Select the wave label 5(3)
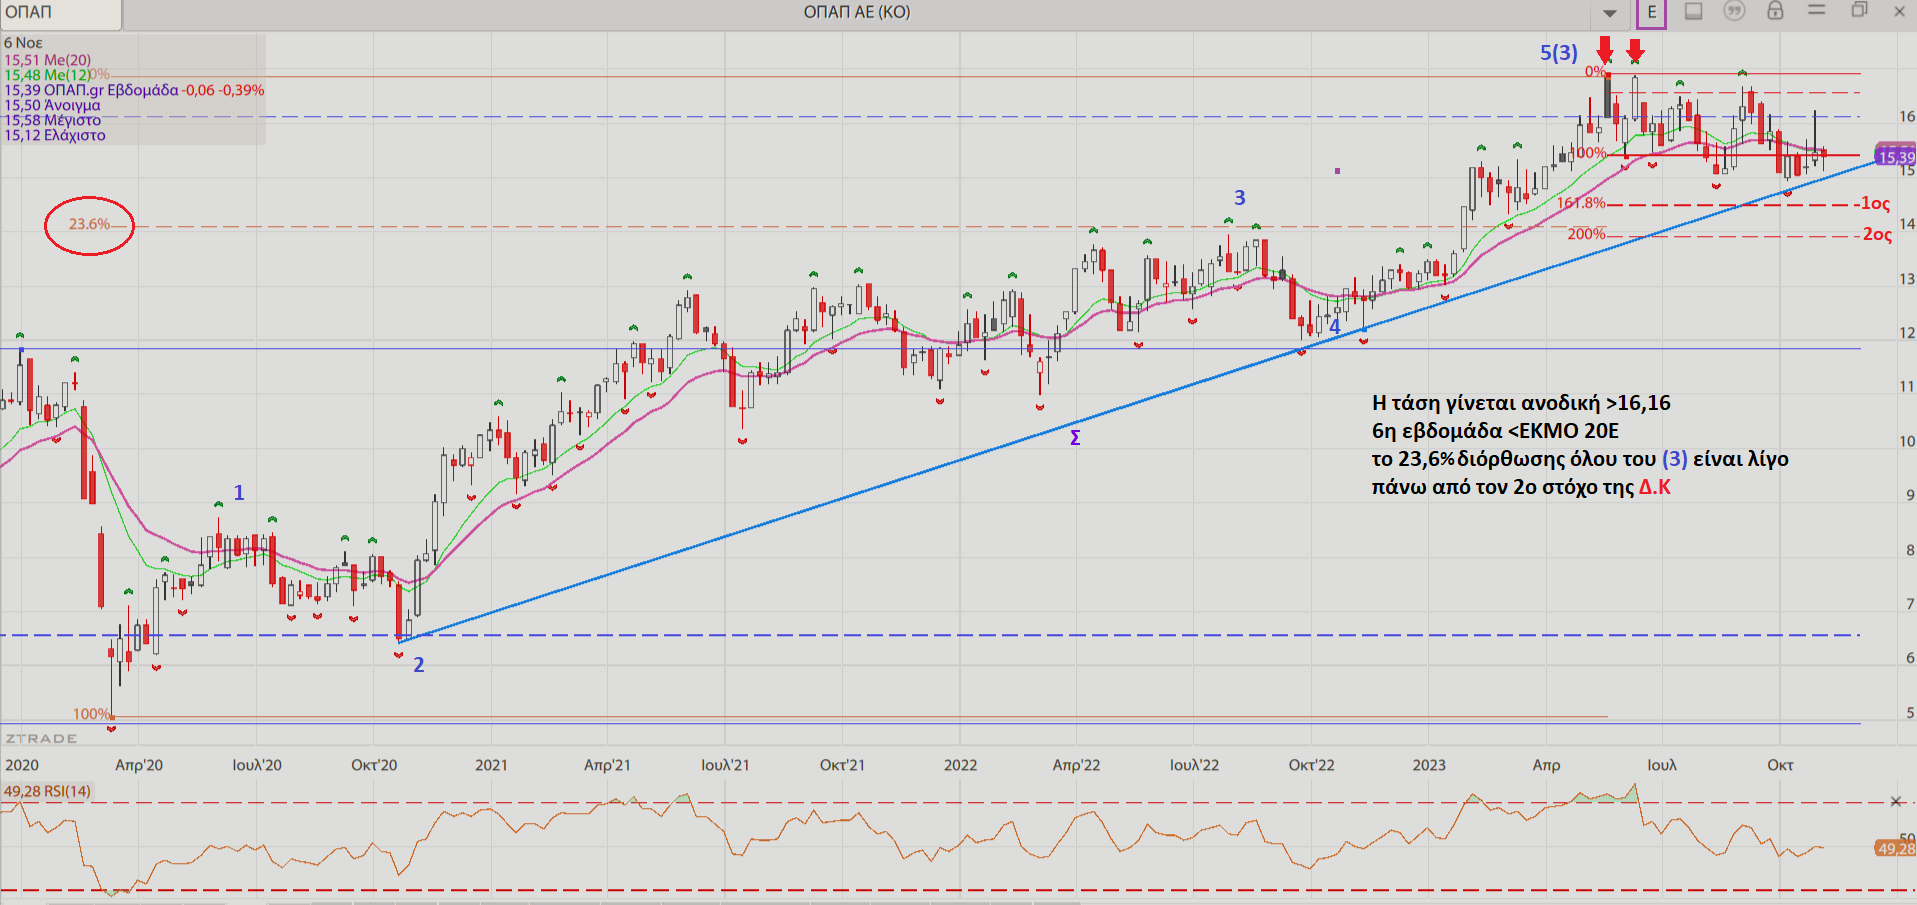 1559,53
